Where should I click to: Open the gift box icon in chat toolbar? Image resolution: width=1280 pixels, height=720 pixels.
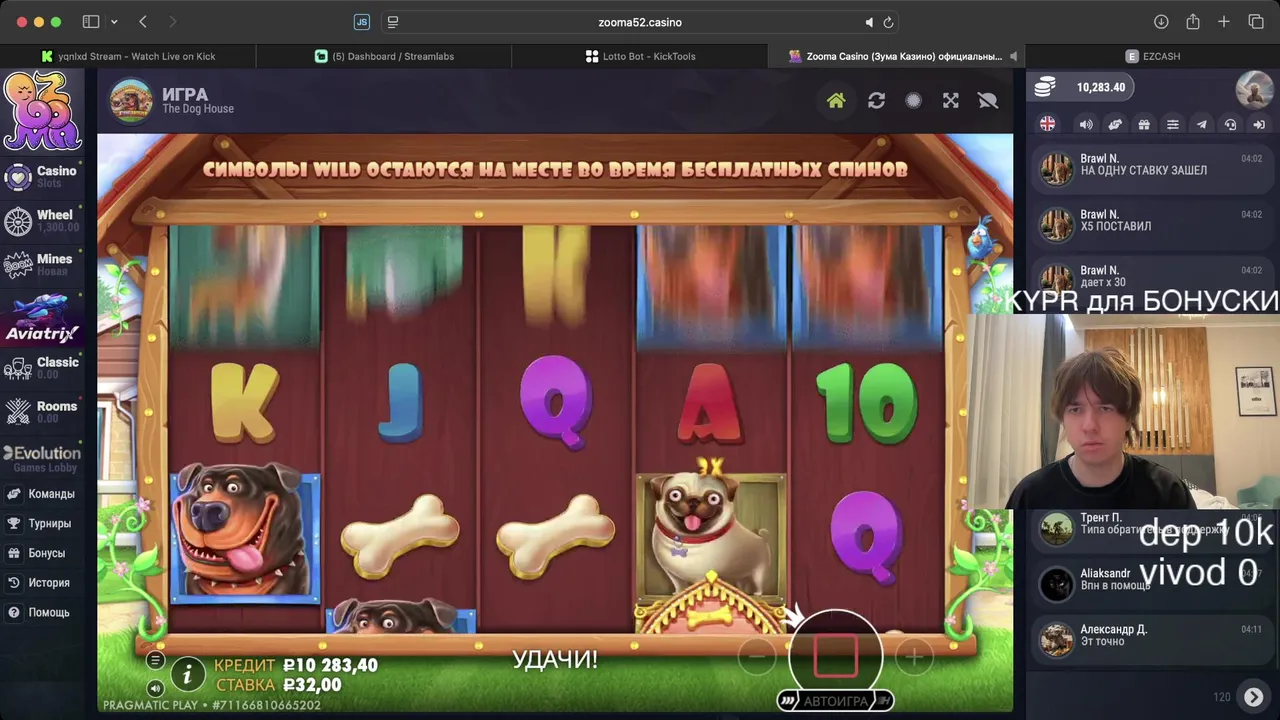1144,124
